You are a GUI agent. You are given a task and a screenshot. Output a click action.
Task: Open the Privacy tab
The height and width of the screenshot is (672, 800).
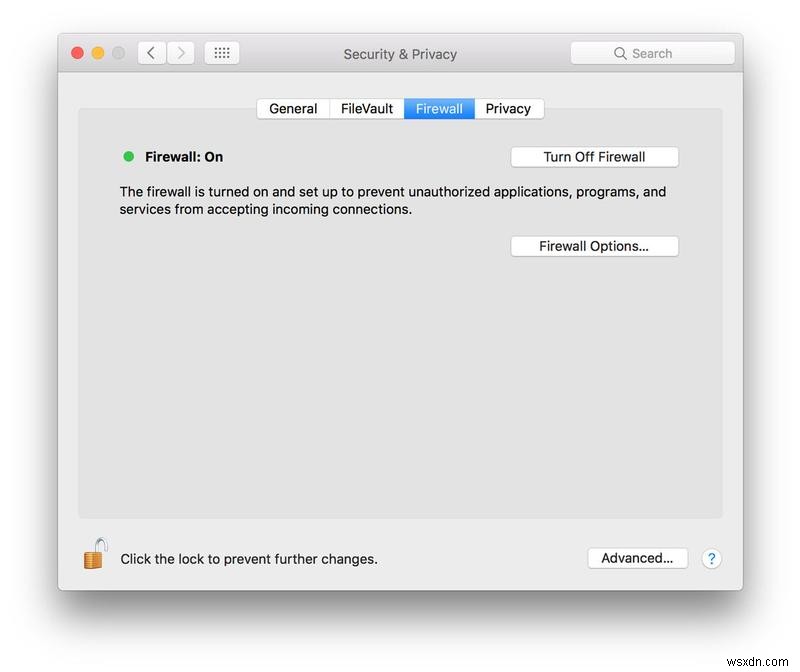(x=508, y=109)
